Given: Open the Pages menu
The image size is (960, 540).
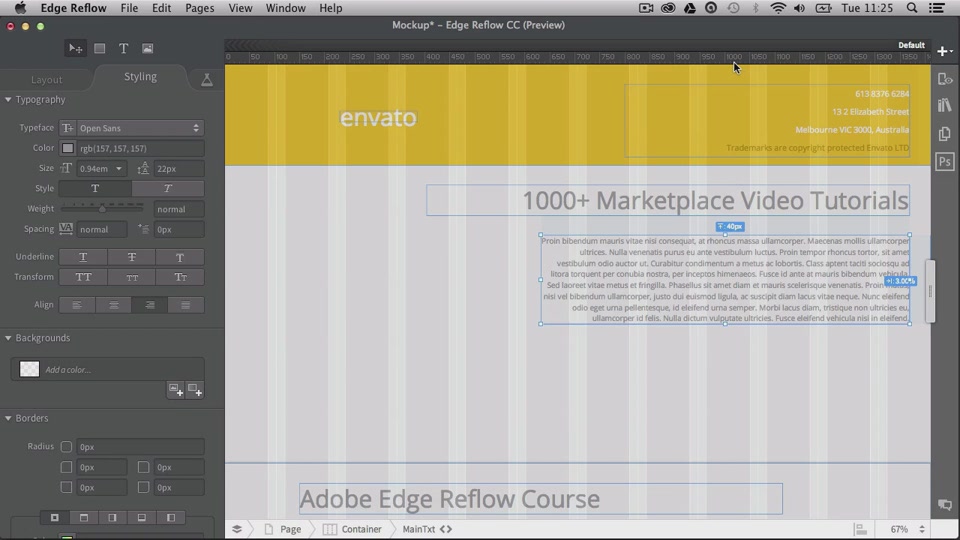Looking at the screenshot, I should point(200,8).
